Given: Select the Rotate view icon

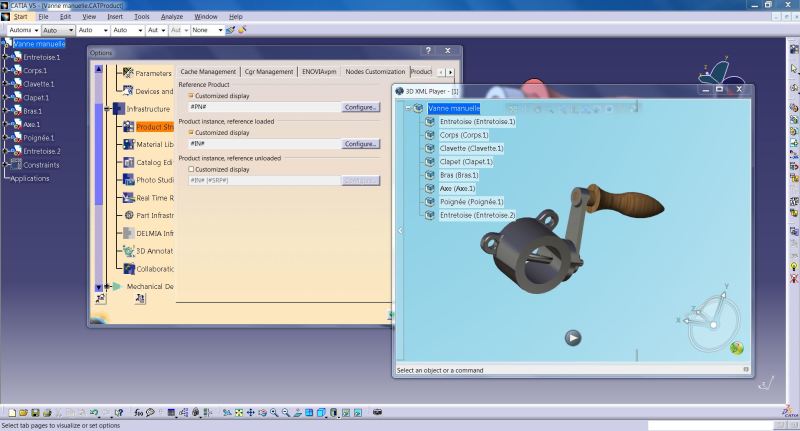Looking at the screenshot, I should [262, 413].
